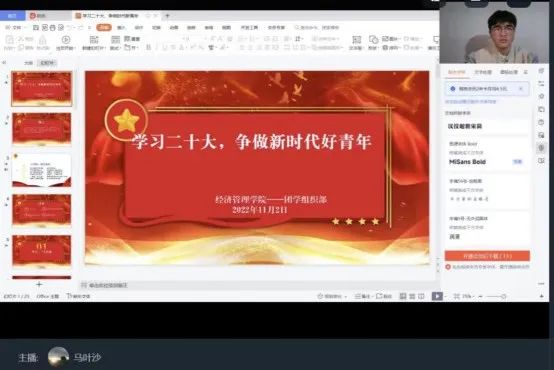
Task: Click the zoom out minus icon
Action: click(x=481, y=296)
